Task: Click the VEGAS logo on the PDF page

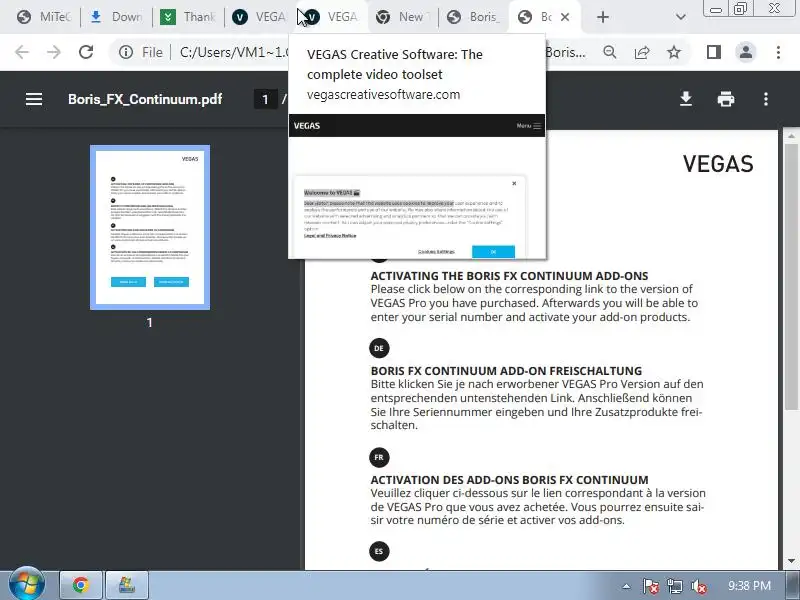Action: 718,164
